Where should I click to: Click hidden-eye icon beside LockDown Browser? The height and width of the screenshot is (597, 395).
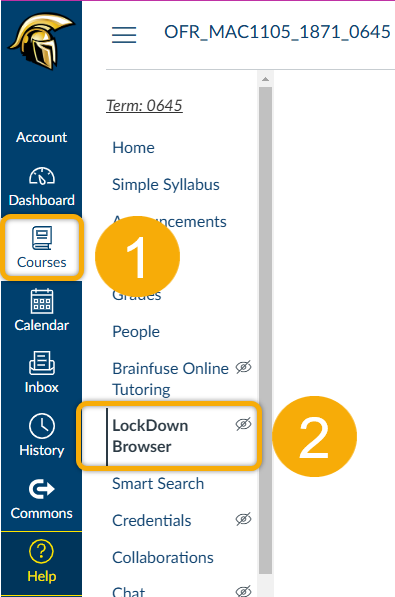243,424
